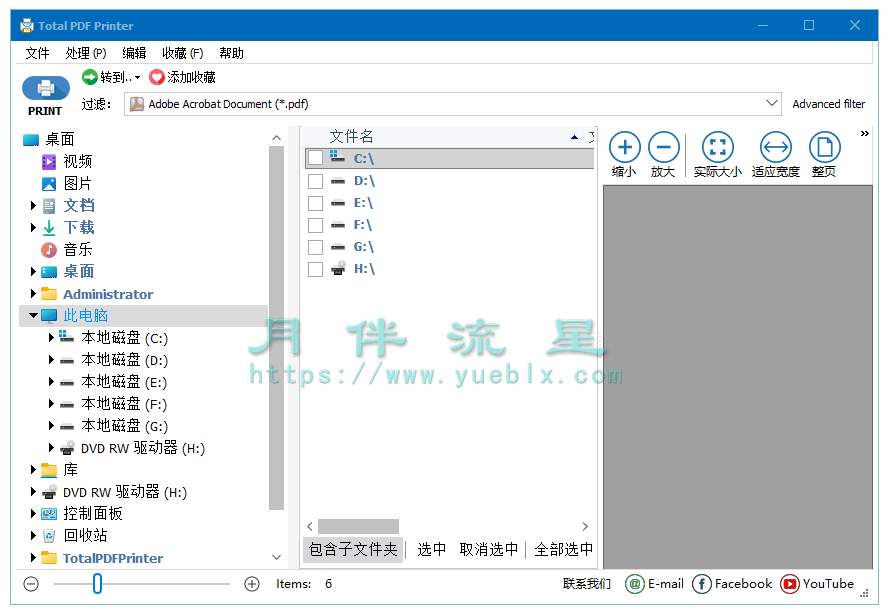The height and width of the screenshot is (613, 888).
Task: Sort by 文件名 column header
Action: (x=351, y=137)
